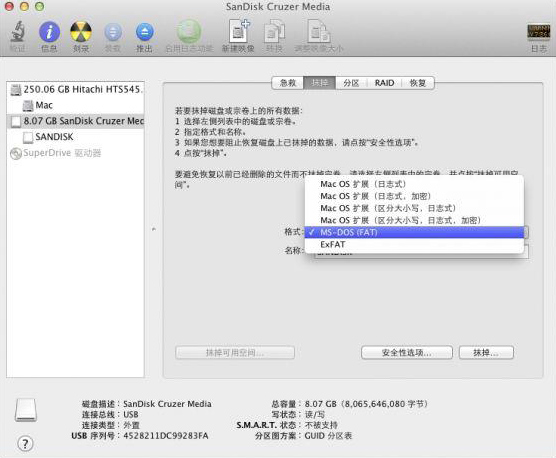Screen dimensions: 556x458
Task: Click the USB serial number 4528211DC99283FA
Action: coord(166,436)
